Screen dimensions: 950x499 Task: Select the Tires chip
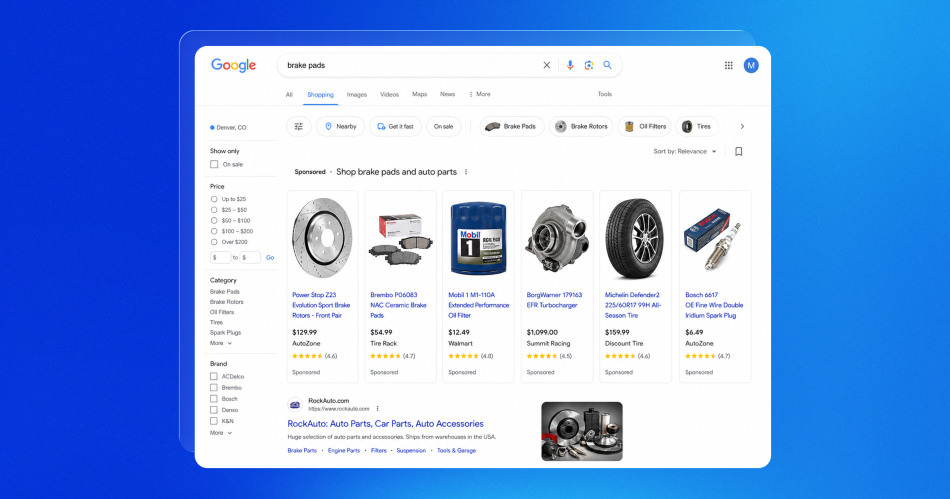pyautogui.click(x=697, y=127)
